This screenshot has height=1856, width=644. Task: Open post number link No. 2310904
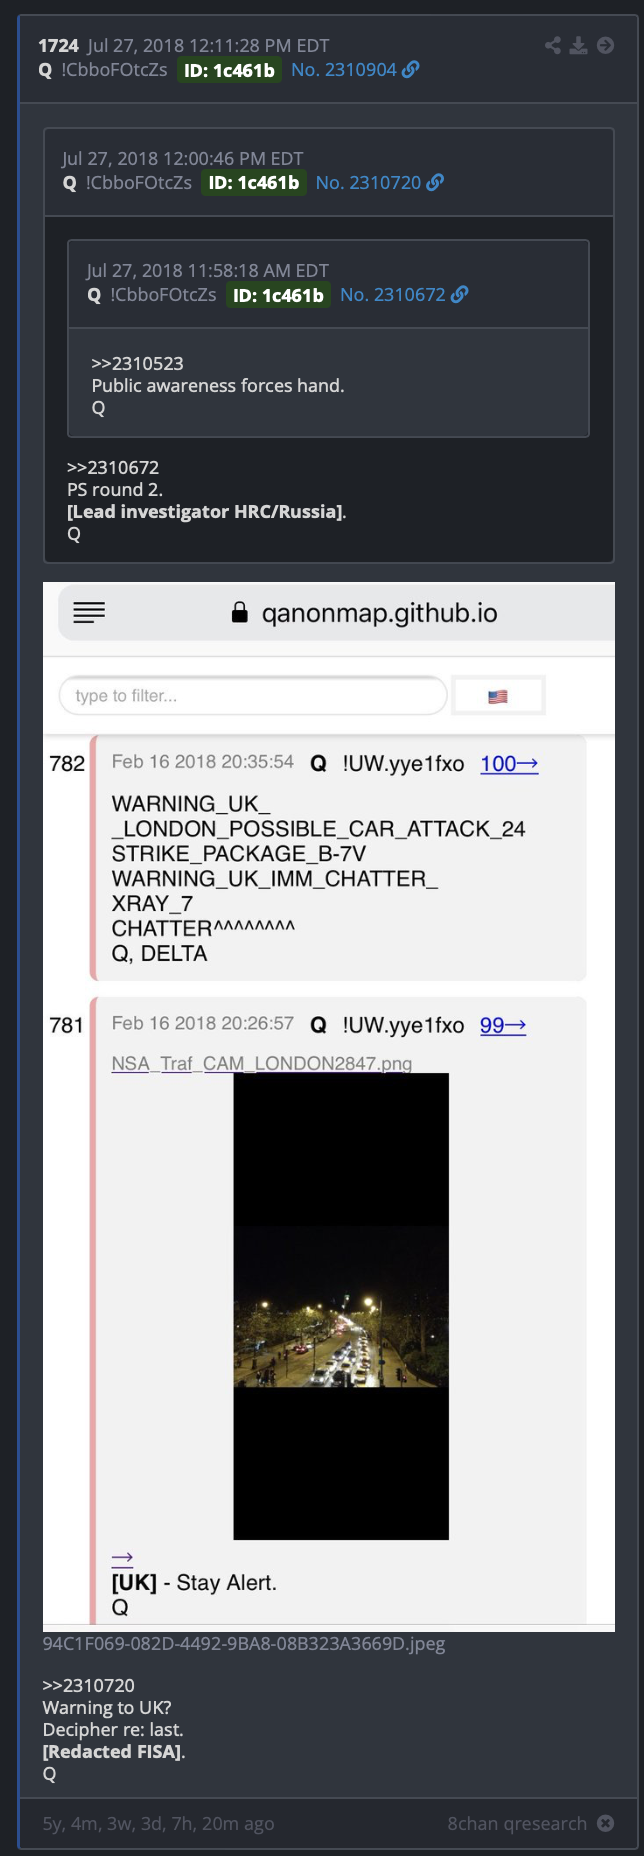[x=344, y=70]
